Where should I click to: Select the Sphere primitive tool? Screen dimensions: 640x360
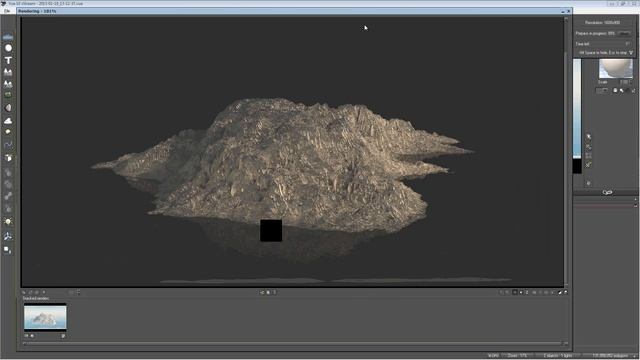tap(8, 48)
